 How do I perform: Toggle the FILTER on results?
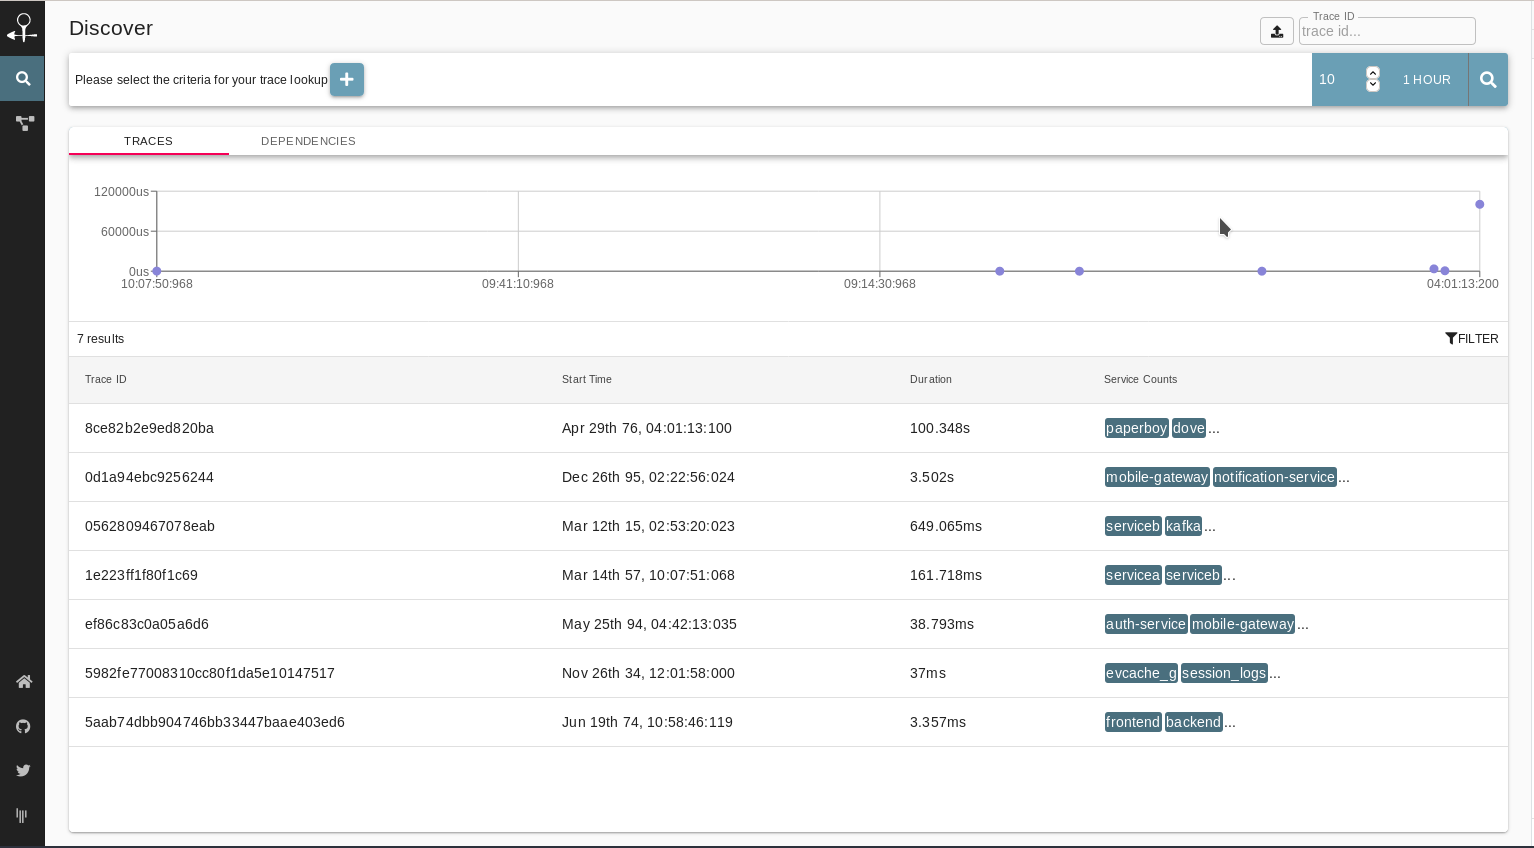point(1471,339)
